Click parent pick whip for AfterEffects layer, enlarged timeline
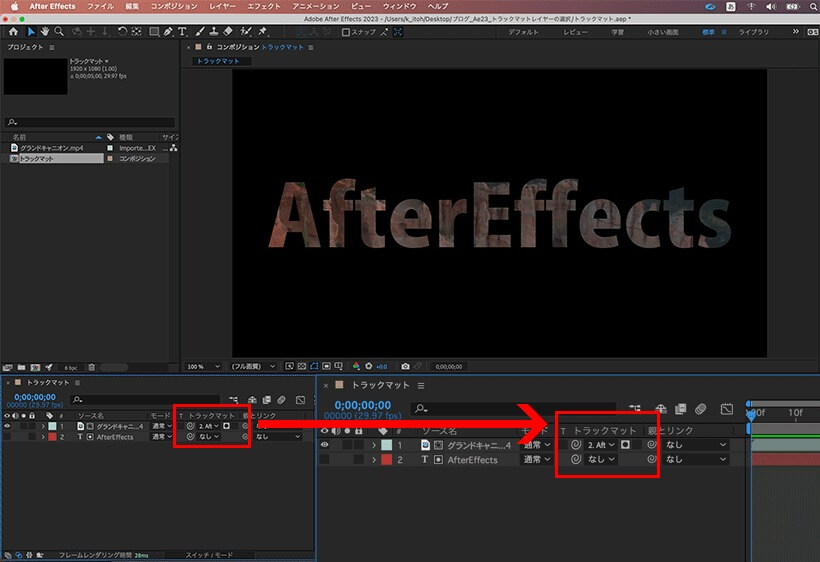 click(x=651, y=459)
